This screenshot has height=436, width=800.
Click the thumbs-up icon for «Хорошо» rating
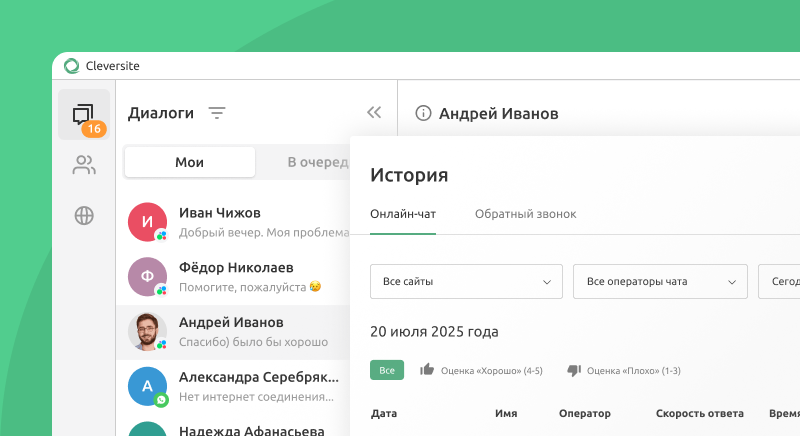pyautogui.click(x=427, y=370)
